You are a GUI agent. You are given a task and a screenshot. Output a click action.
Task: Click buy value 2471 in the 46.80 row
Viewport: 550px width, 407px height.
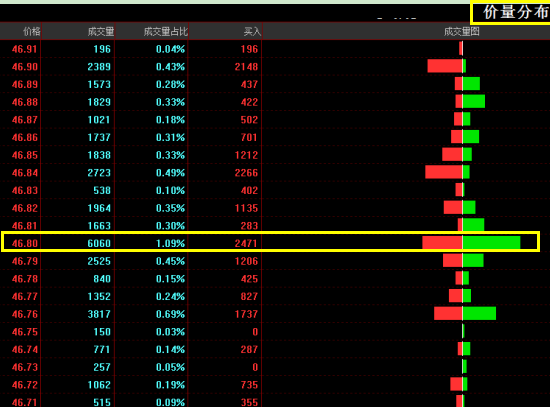pyautogui.click(x=246, y=243)
